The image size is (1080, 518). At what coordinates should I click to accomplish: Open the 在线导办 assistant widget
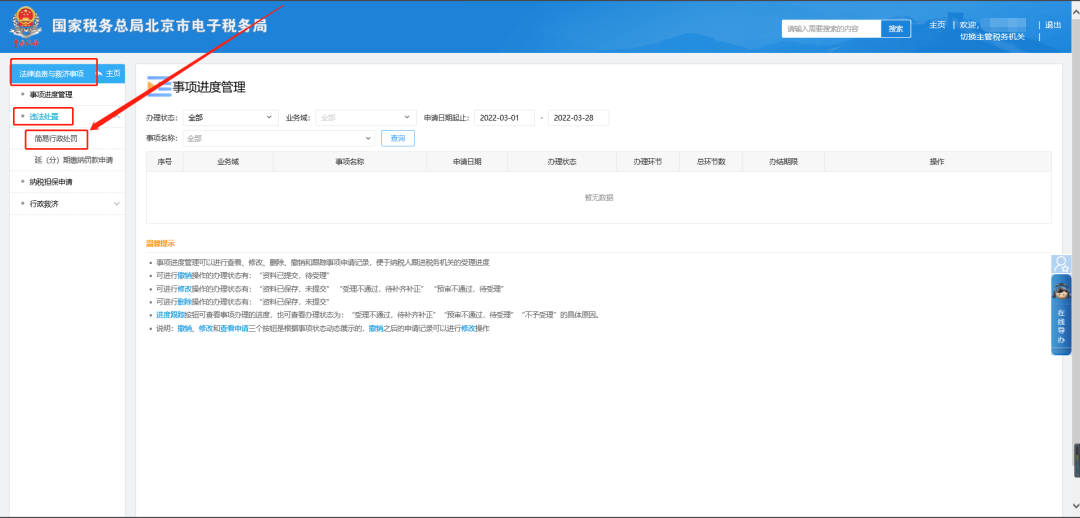1061,315
